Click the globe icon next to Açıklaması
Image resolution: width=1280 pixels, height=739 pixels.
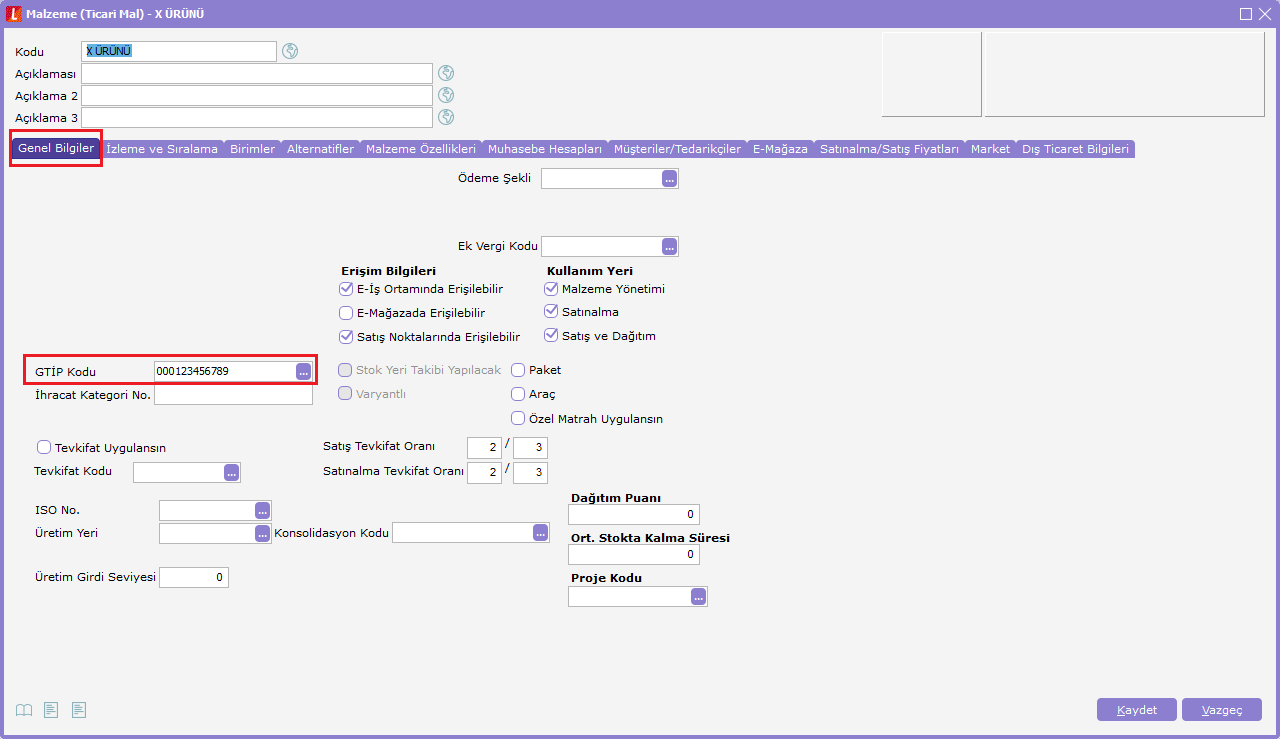(446, 73)
